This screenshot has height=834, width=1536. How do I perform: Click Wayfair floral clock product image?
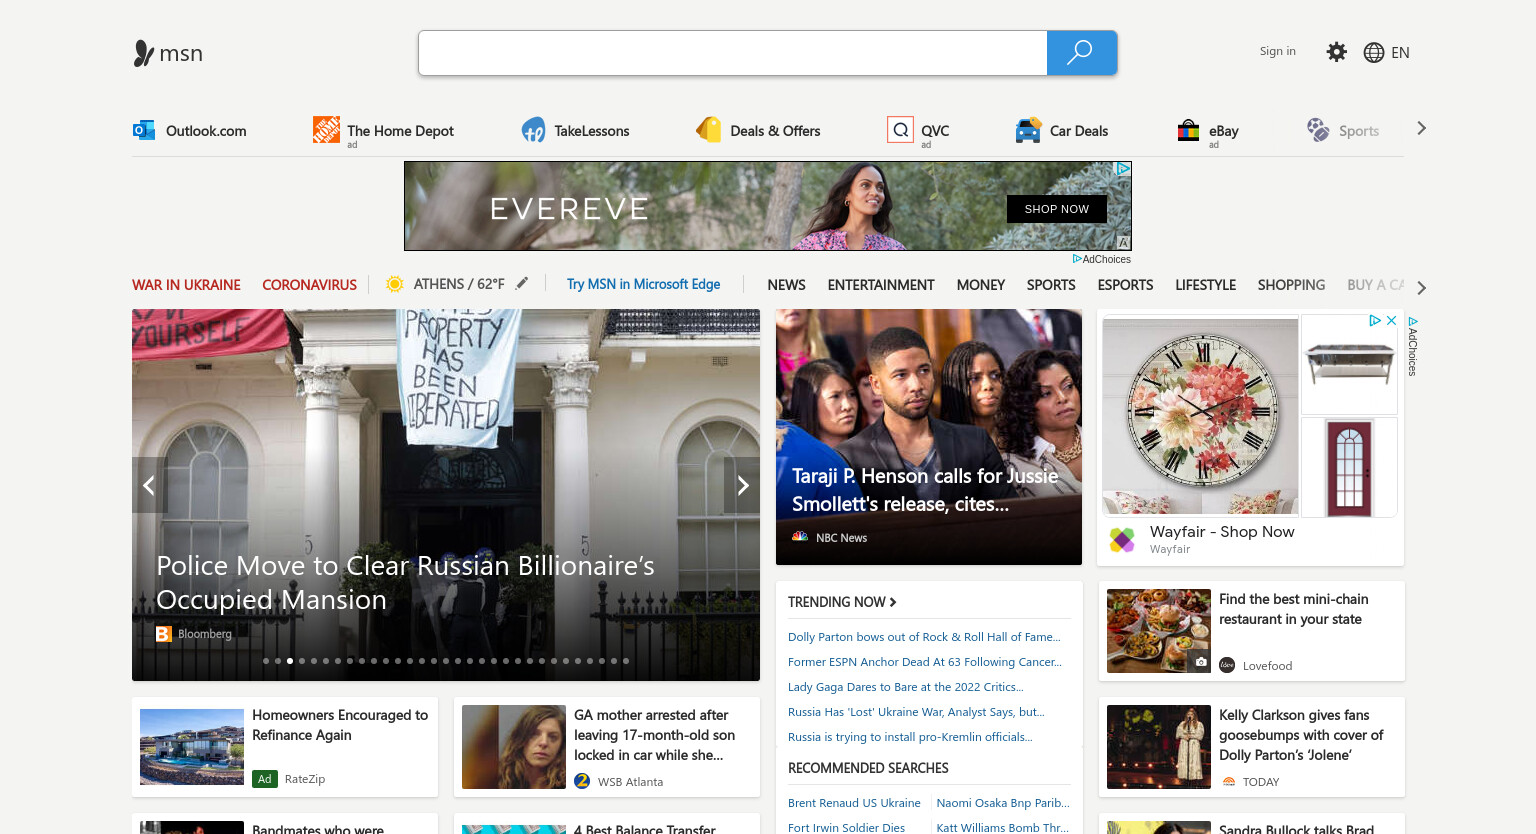[x=1200, y=416]
